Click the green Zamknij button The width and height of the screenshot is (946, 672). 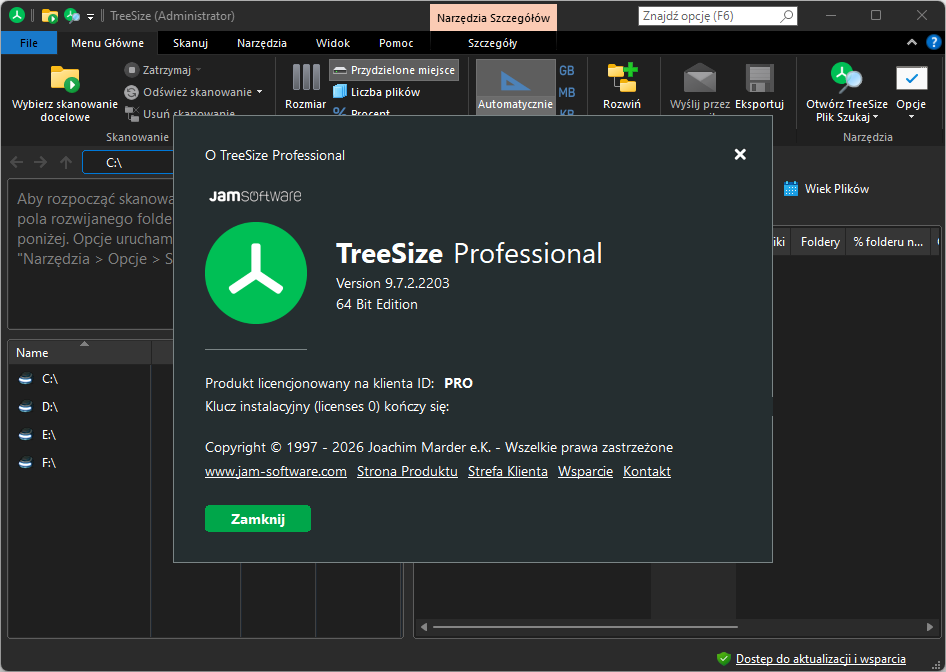click(x=258, y=519)
